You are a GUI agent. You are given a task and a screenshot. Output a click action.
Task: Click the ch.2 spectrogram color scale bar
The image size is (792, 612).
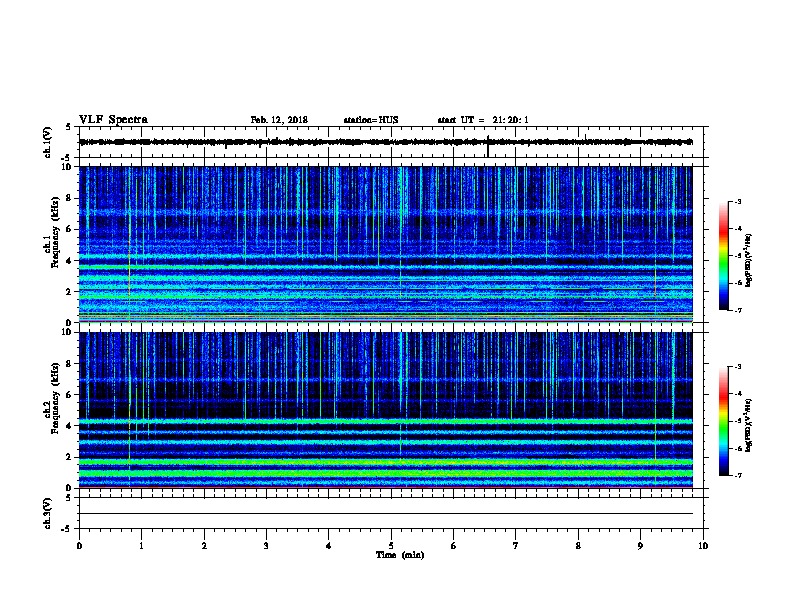pos(723,421)
